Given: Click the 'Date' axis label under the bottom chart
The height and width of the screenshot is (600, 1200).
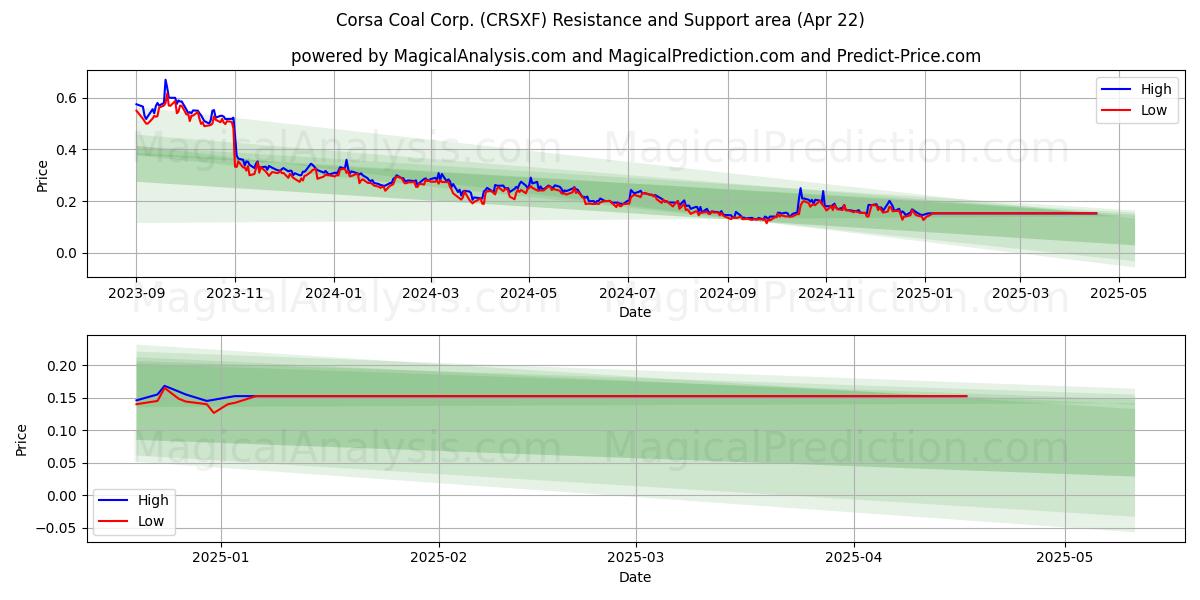Looking at the screenshot, I should click(635, 577).
